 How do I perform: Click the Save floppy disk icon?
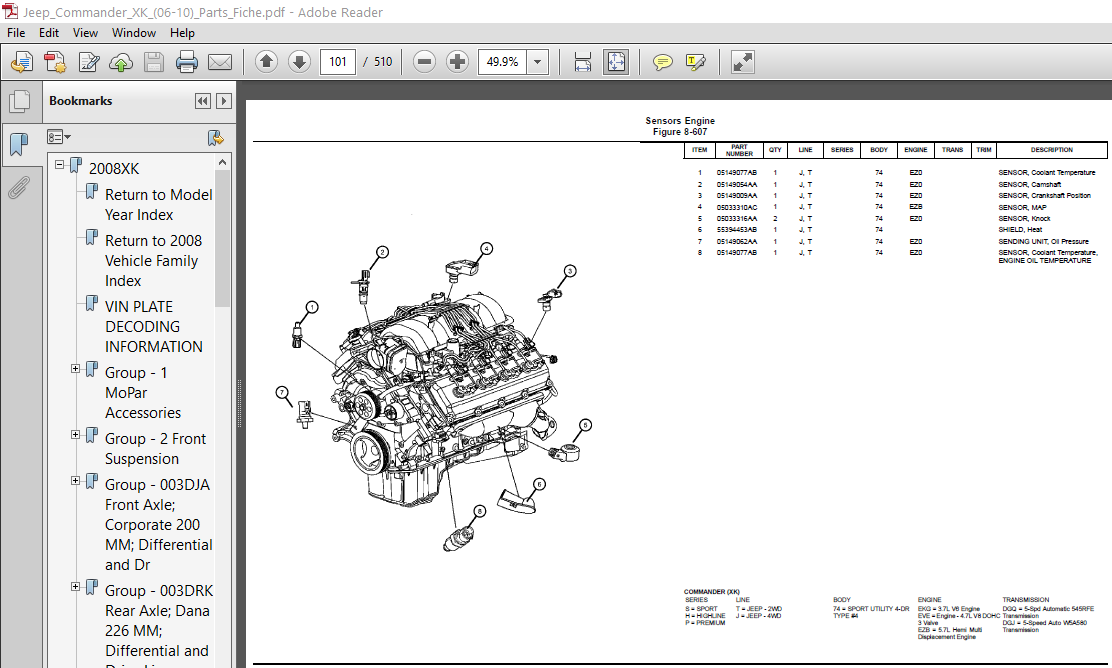[x=154, y=62]
